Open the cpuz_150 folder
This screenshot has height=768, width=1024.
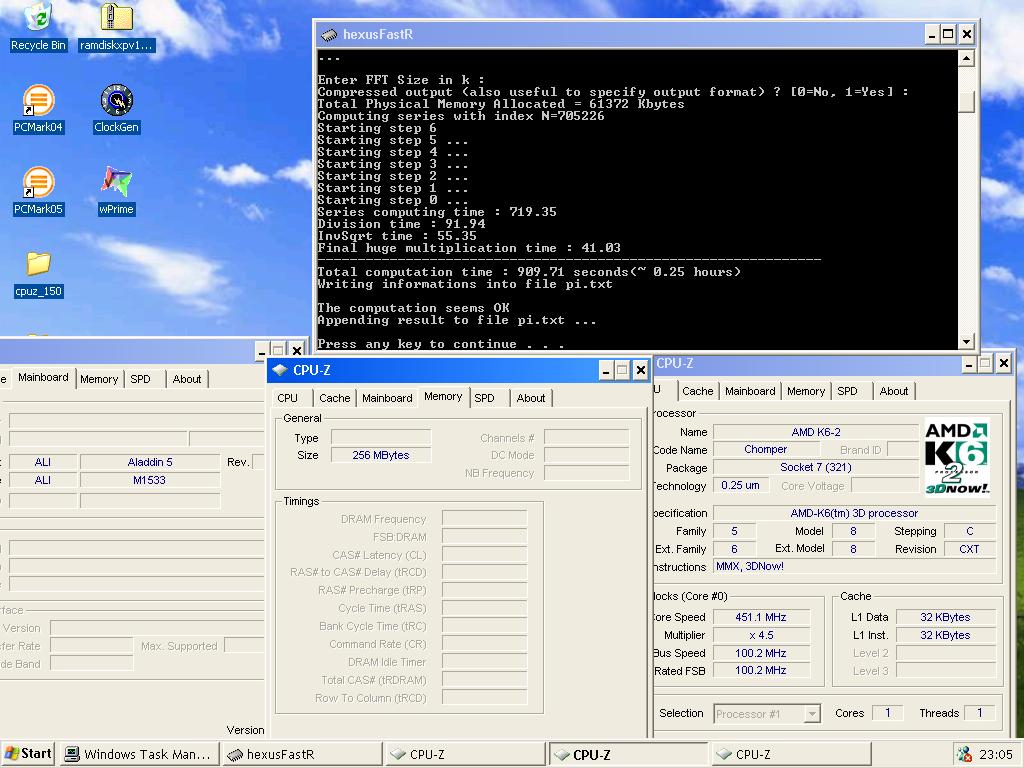pyautogui.click(x=38, y=273)
